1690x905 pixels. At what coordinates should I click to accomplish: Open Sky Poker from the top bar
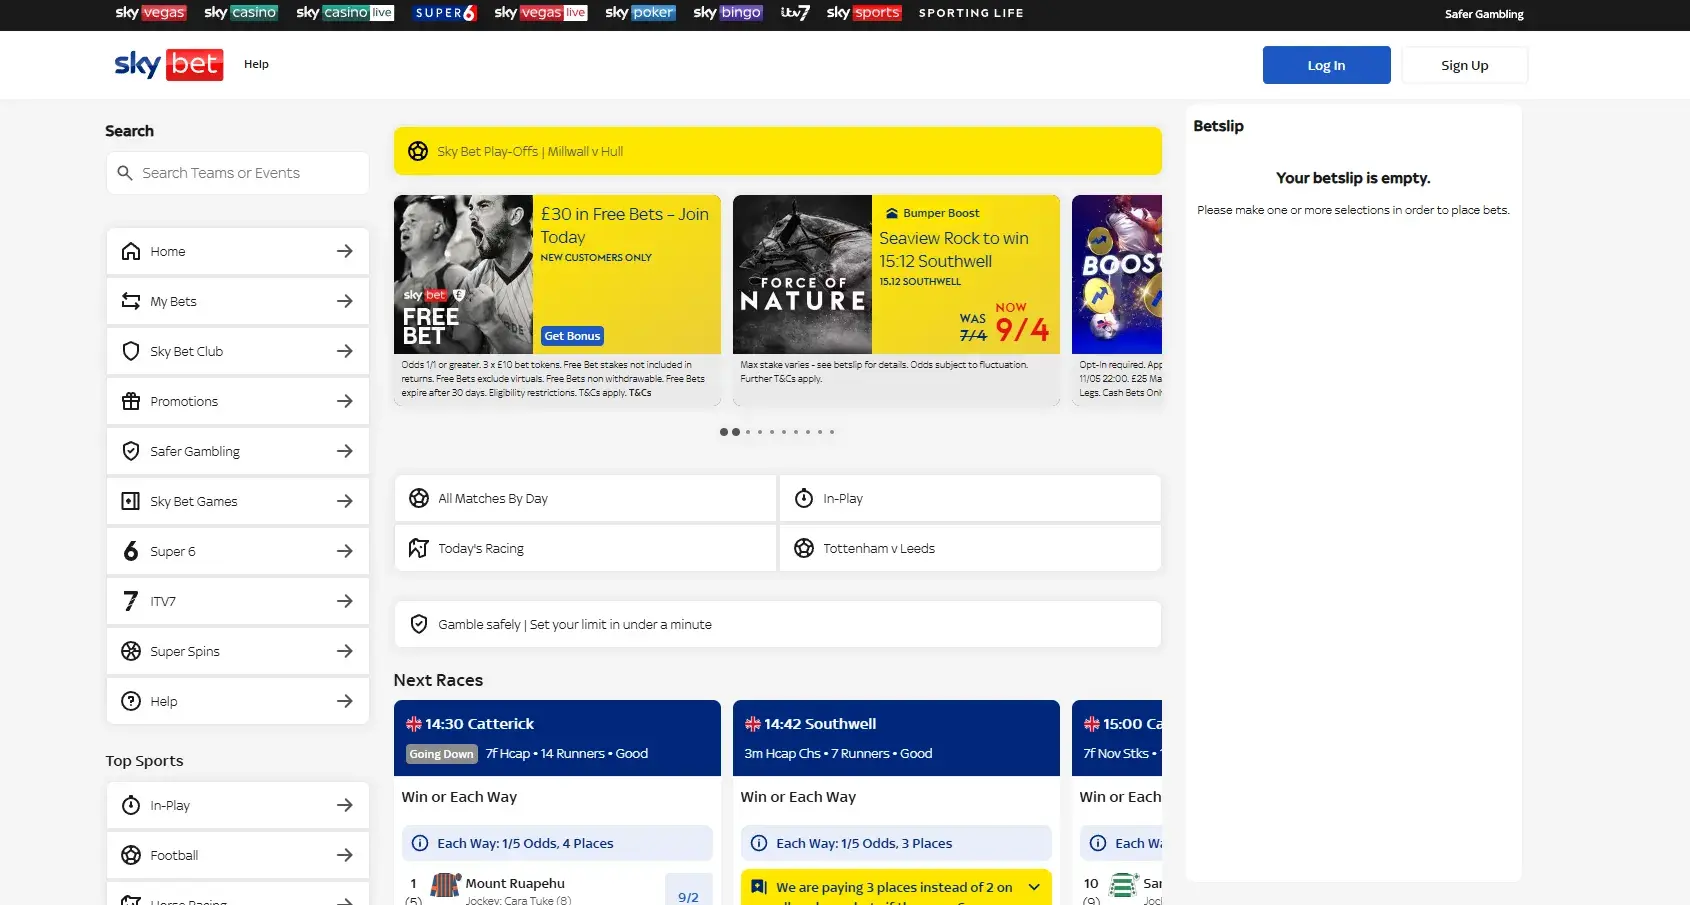[641, 13]
